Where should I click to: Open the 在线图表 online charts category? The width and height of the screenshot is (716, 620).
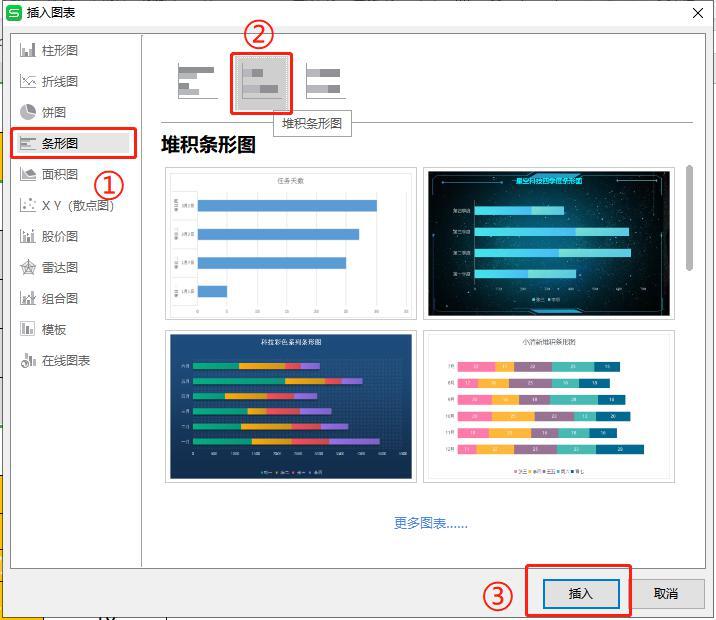(x=55, y=361)
